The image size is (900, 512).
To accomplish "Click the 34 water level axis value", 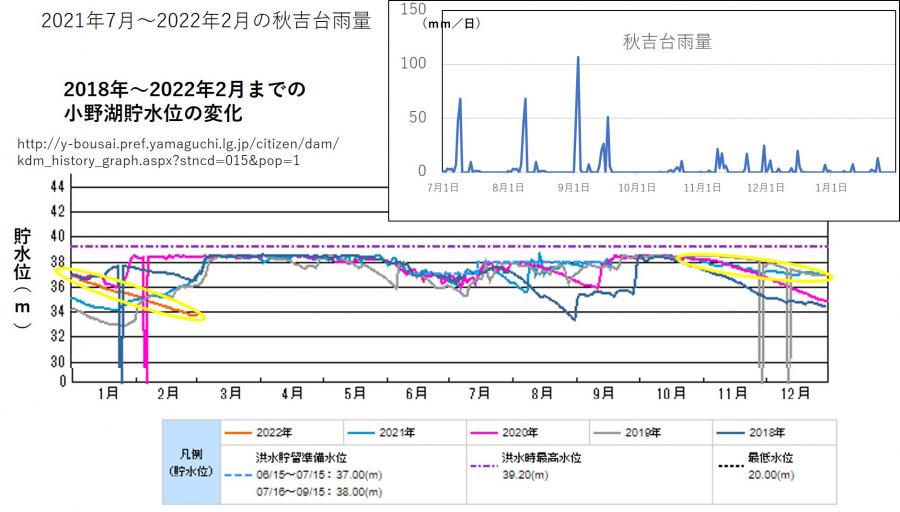I will pyautogui.click(x=58, y=312).
